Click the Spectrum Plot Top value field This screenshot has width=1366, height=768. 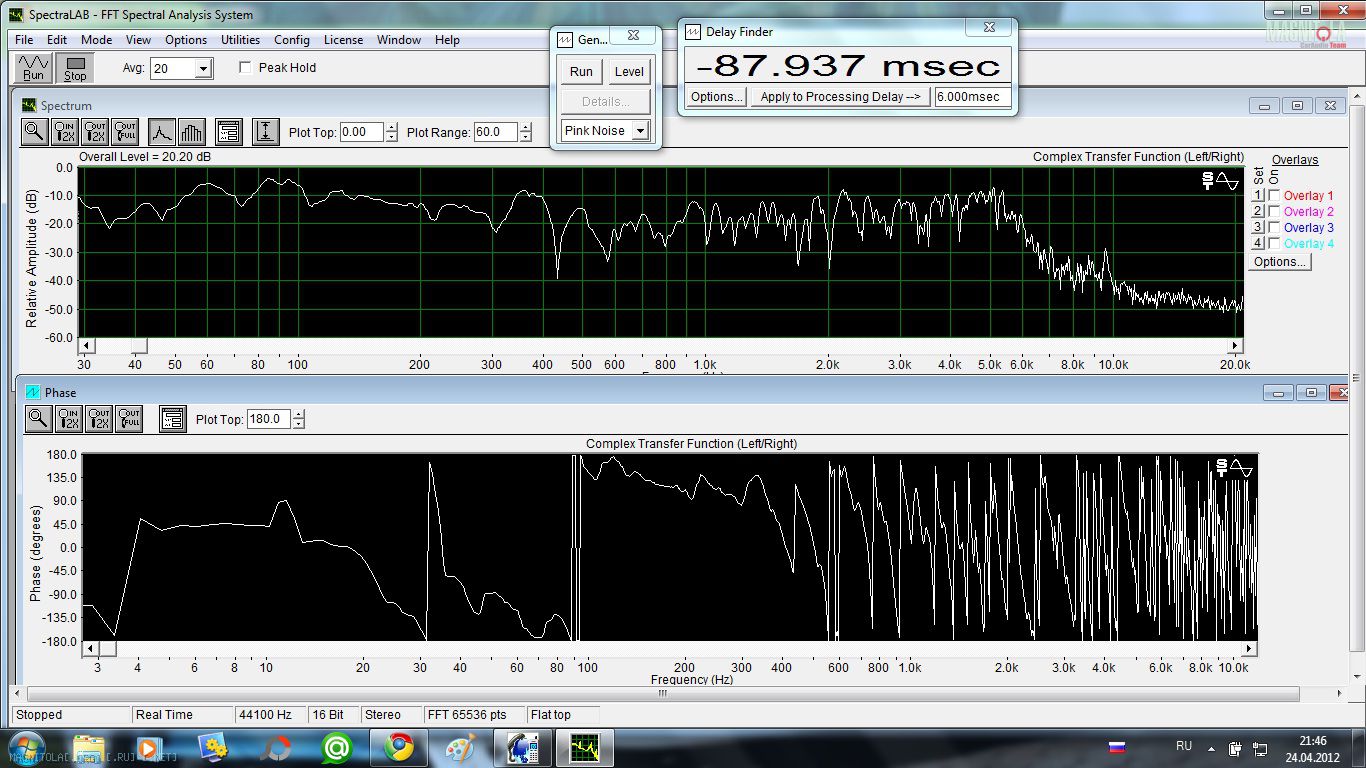click(x=362, y=132)
